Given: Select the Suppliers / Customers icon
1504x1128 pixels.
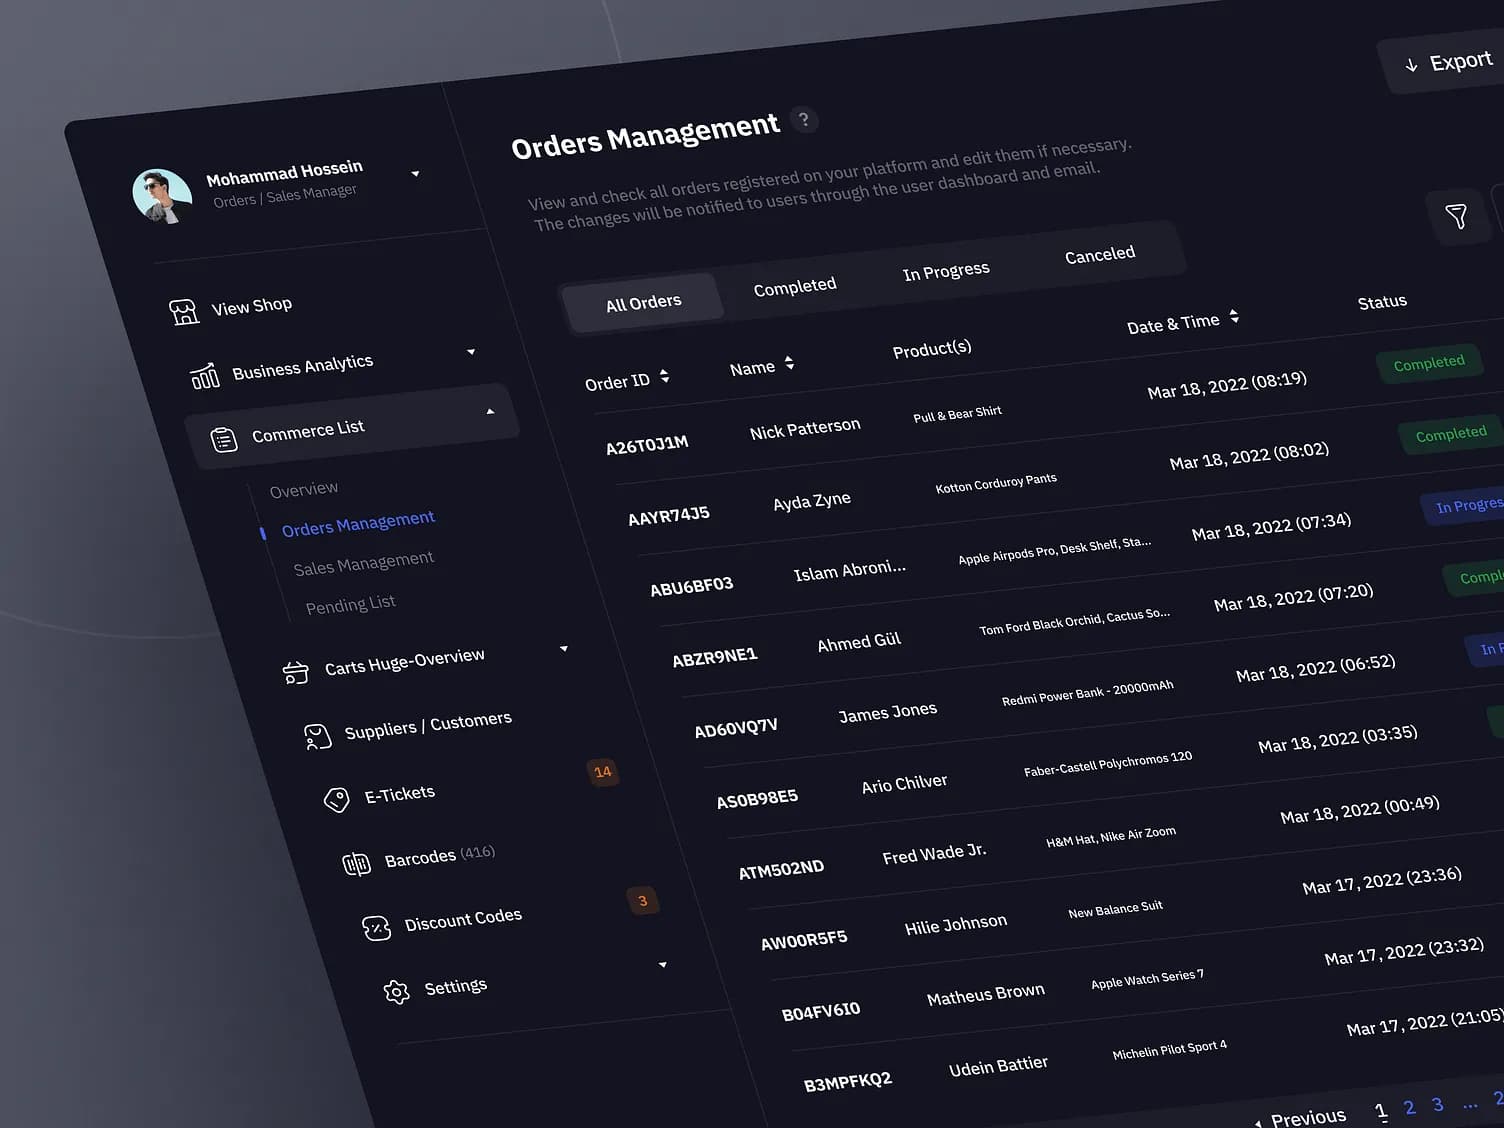Looking at the screenshot, I should pyautogui.click(x=317, y=735).
